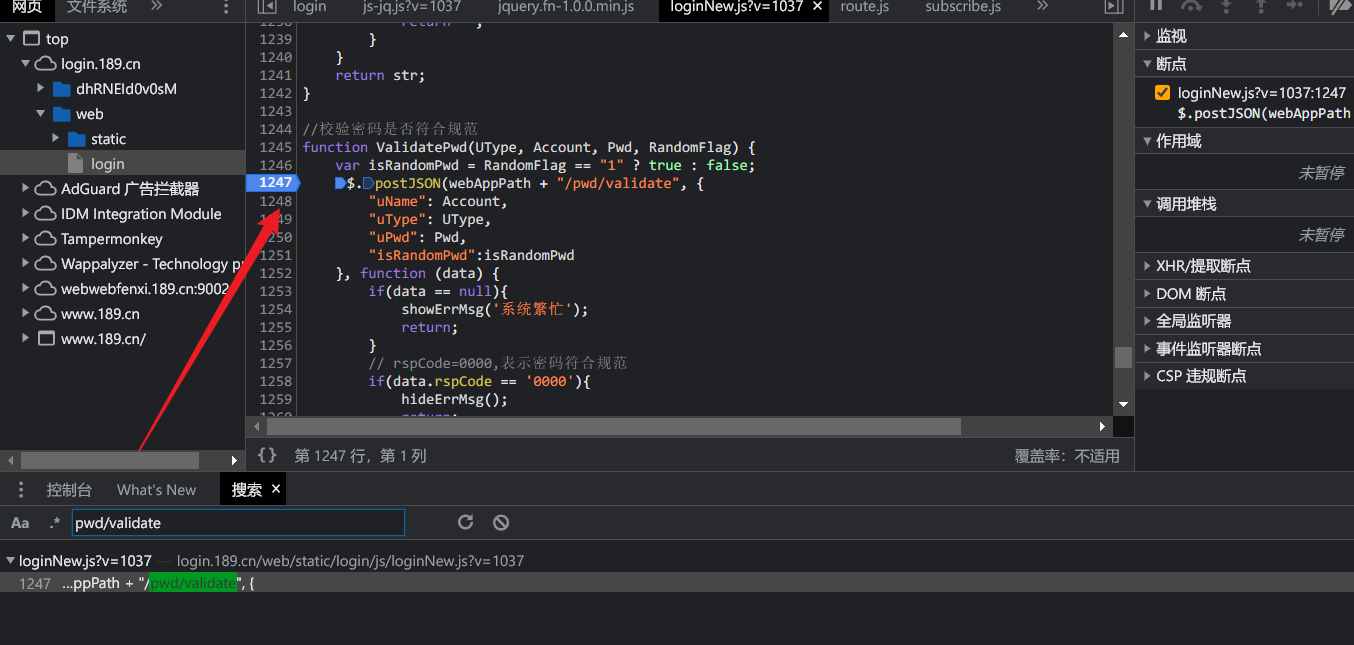Open the route.js file tab
The height and width of the screenshot is (645, 1354).
pyautogui.click(x=865, y=7)
